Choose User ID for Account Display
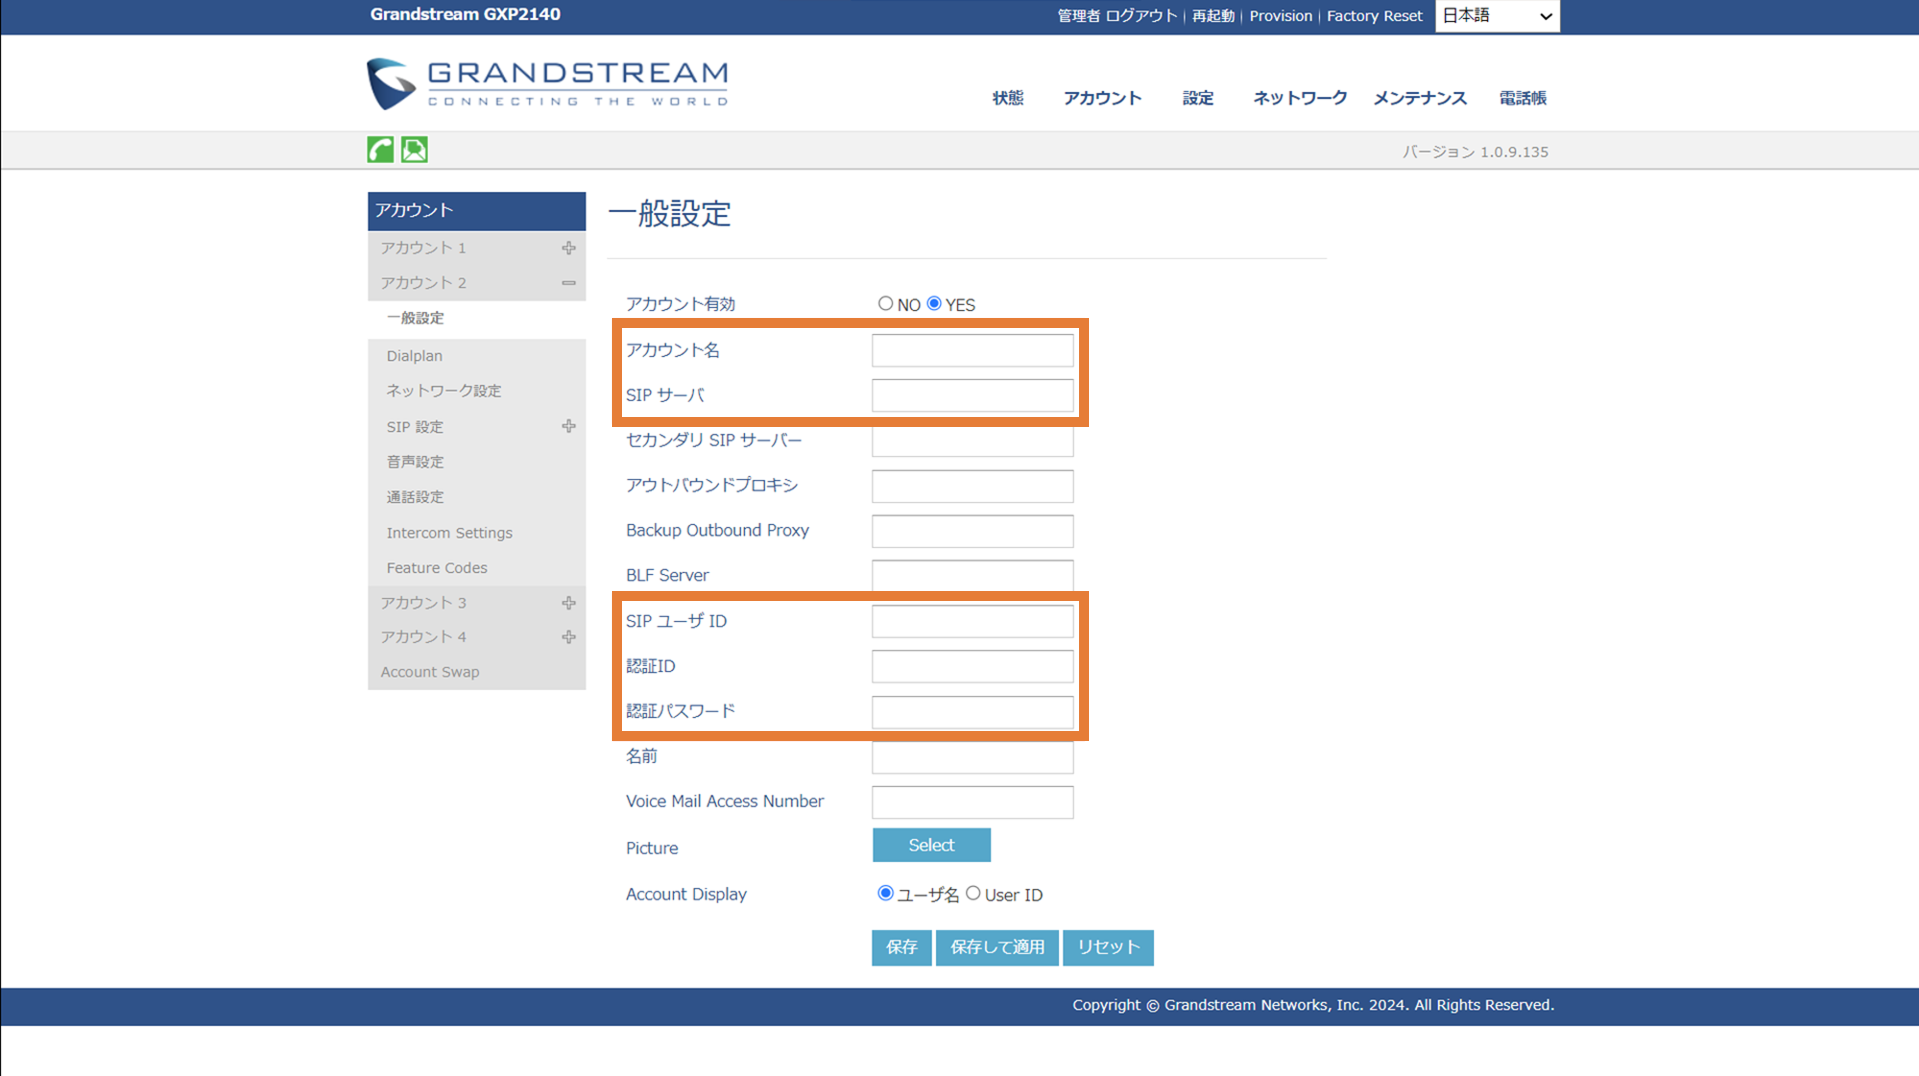 click(x=973, y=894)
